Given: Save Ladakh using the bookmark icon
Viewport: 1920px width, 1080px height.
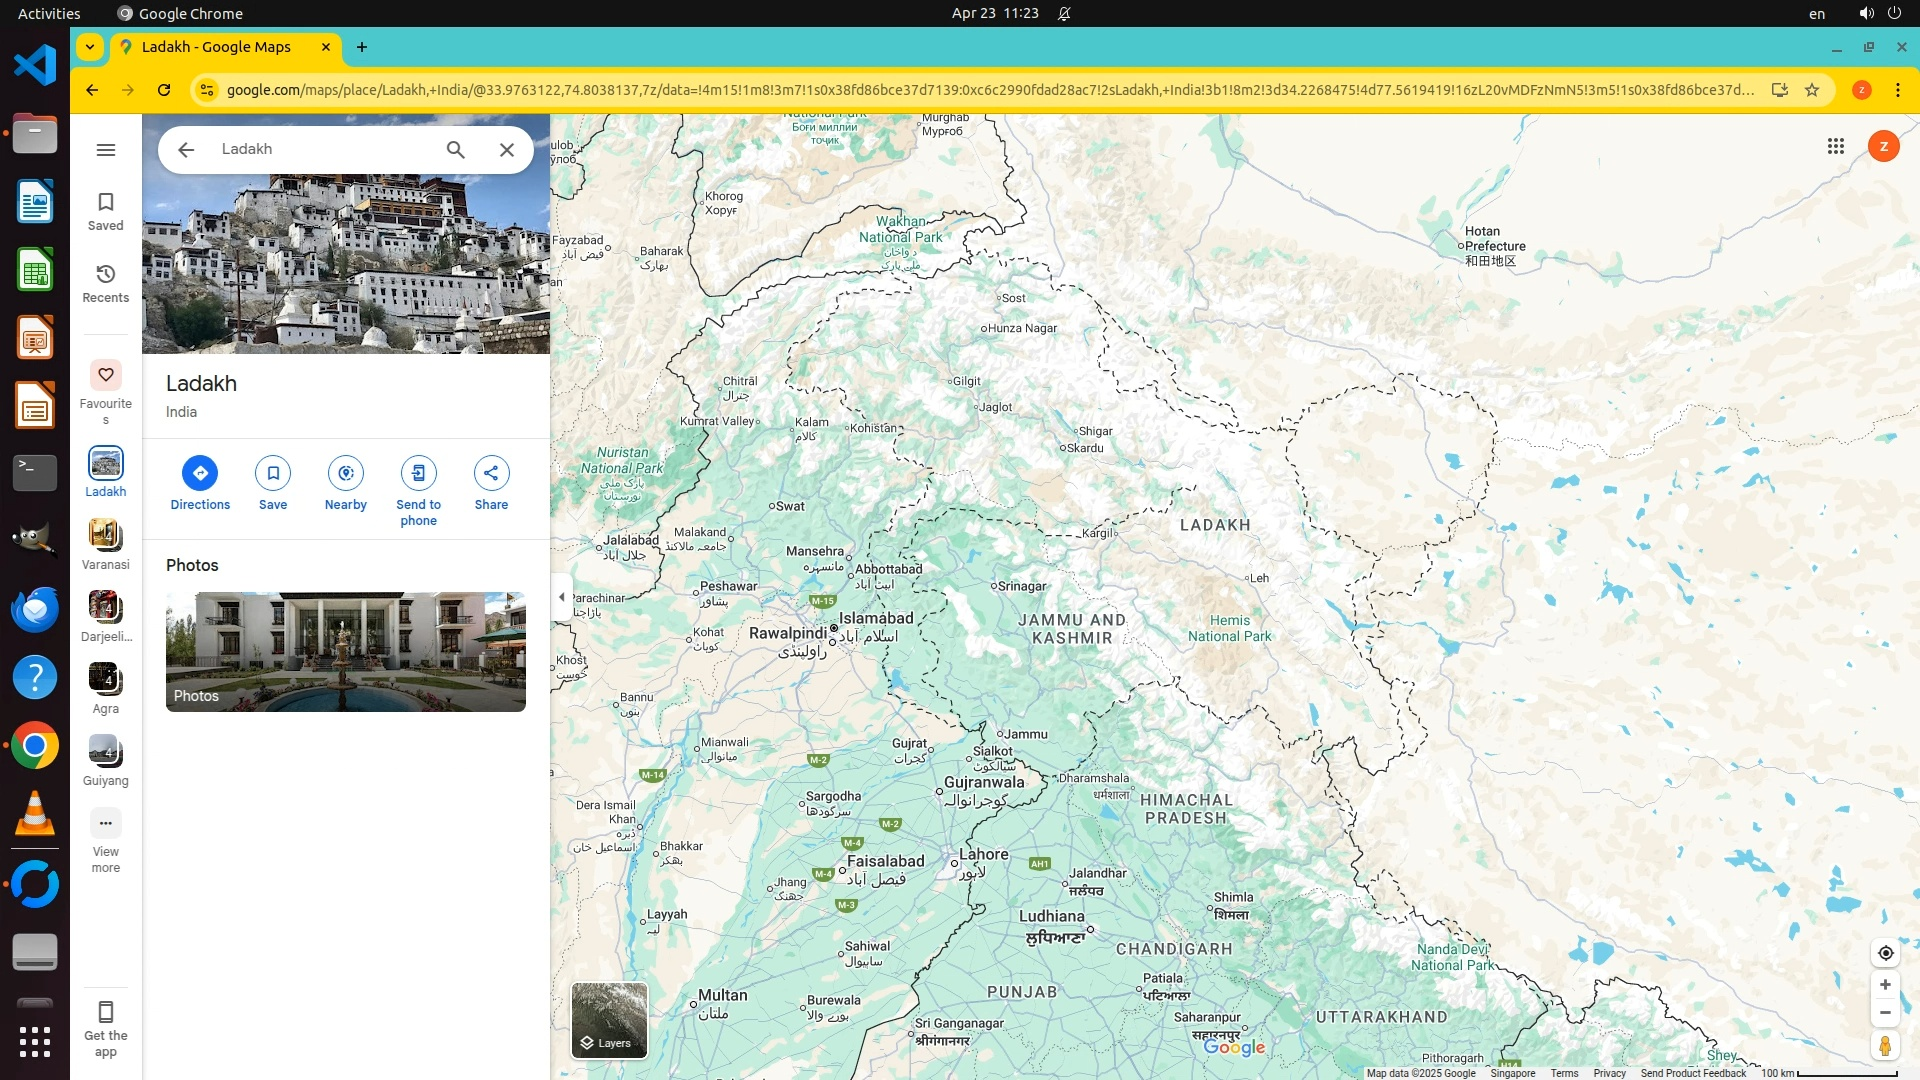Looking at the screenshot, I should (x=273, y=473).
